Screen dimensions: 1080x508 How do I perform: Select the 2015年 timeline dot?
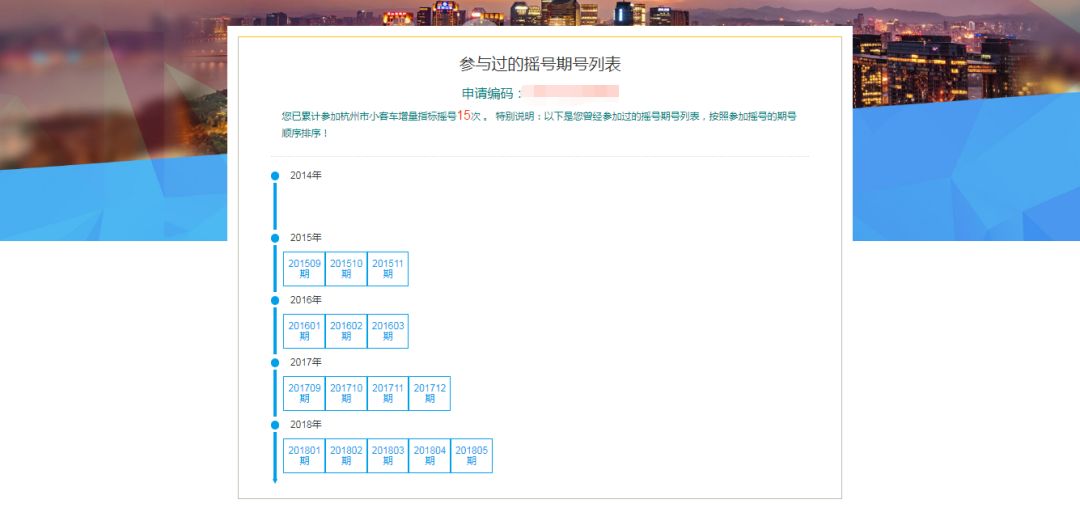[275, 238]
